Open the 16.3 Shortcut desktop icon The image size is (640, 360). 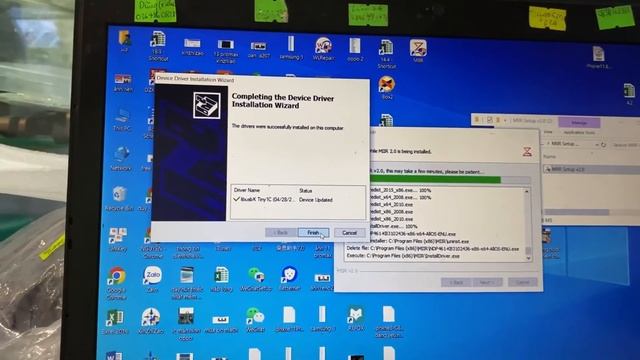pyautogui.click(x=158, y=46)
